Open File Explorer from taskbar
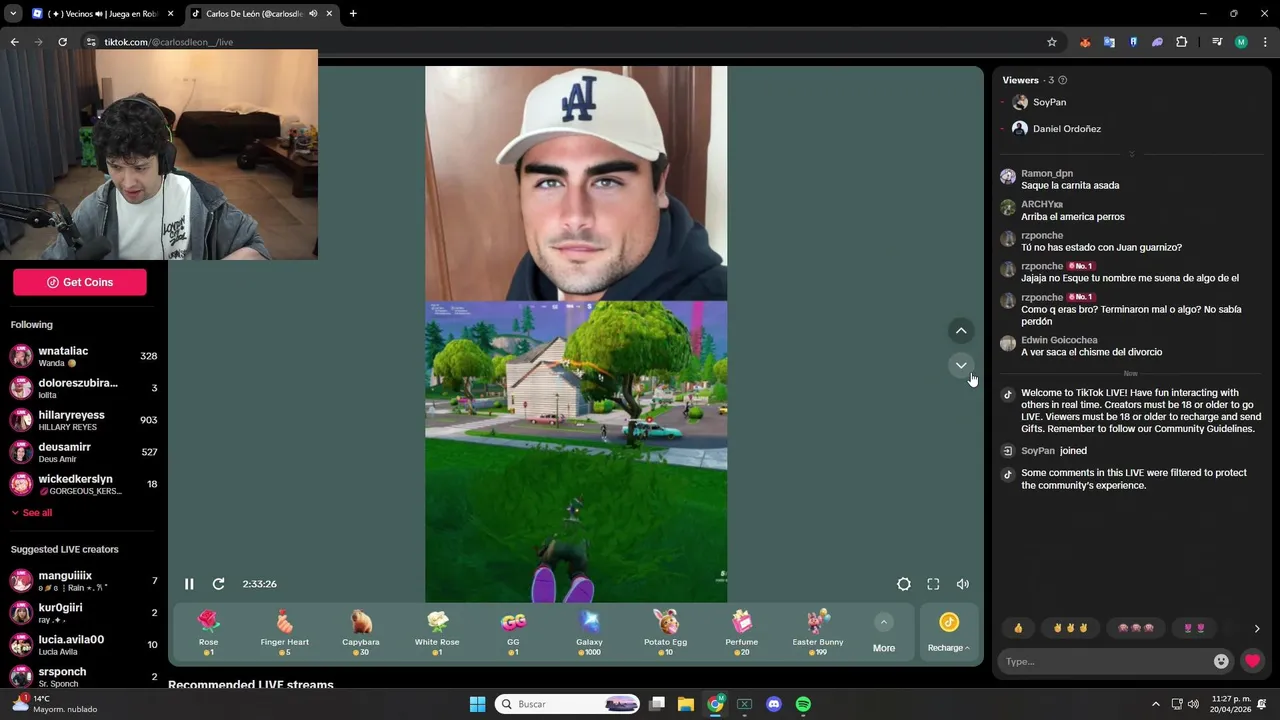1280x720 pixels. [686, 704]
